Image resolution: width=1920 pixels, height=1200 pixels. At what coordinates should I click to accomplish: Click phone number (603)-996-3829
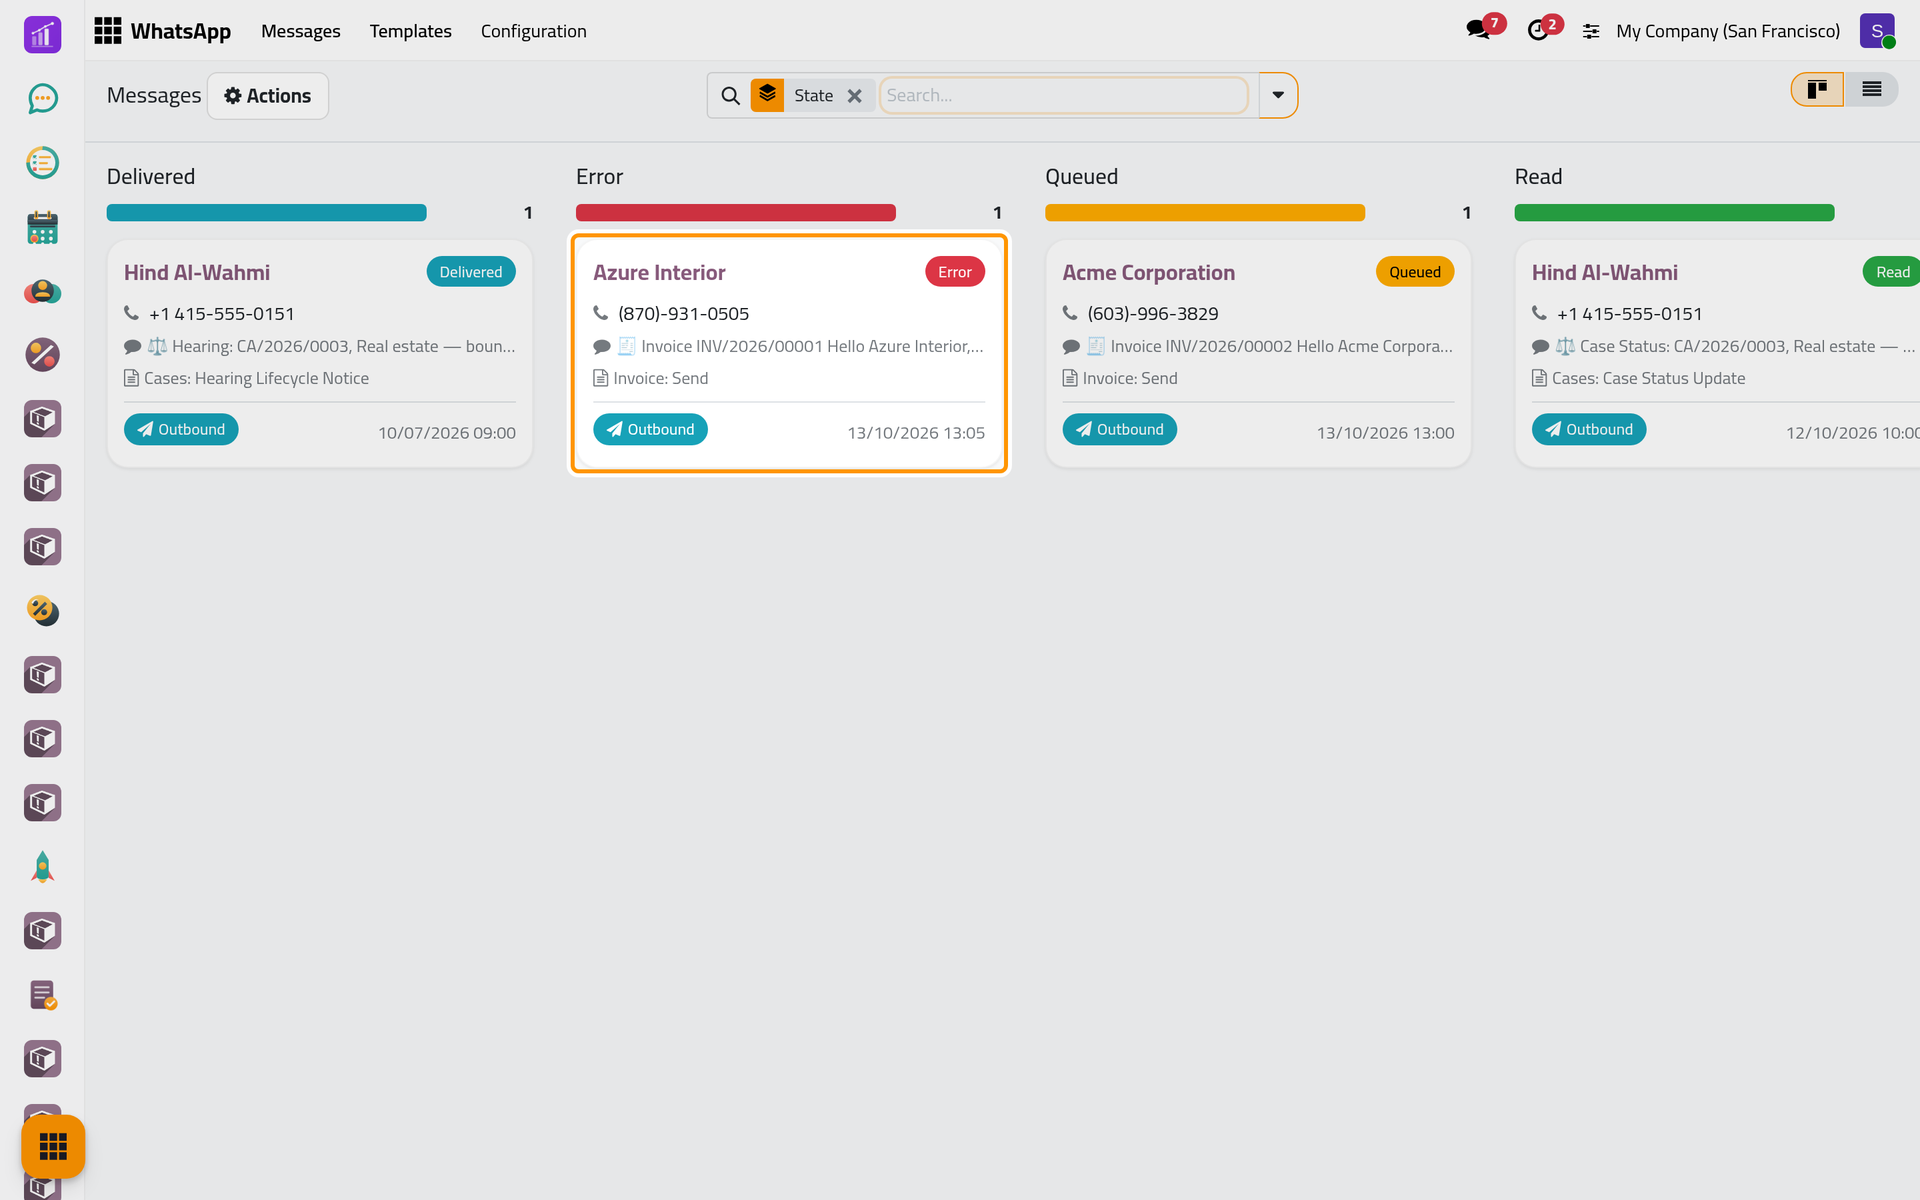tap(1153, 314)
